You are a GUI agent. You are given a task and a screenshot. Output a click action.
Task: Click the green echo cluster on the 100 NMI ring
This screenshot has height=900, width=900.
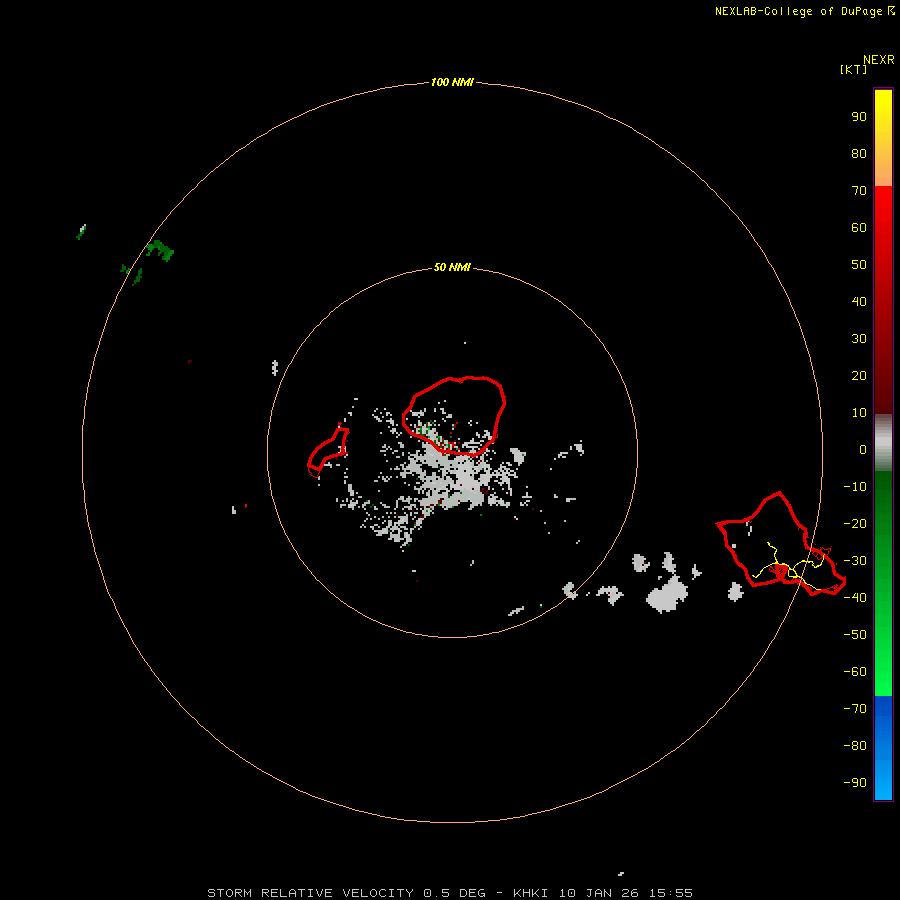160,251
